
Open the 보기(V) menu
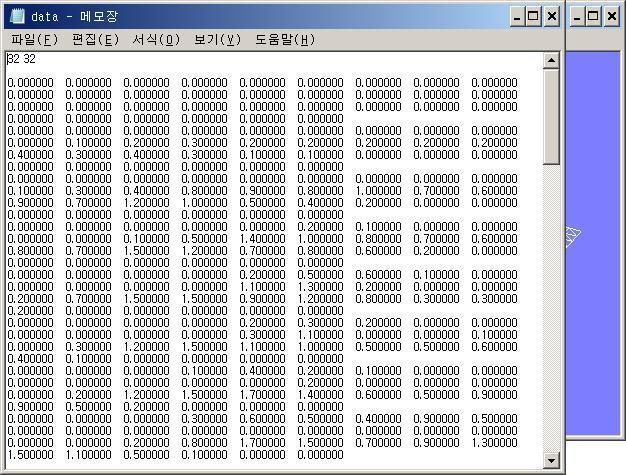click(x=217, y=40)
